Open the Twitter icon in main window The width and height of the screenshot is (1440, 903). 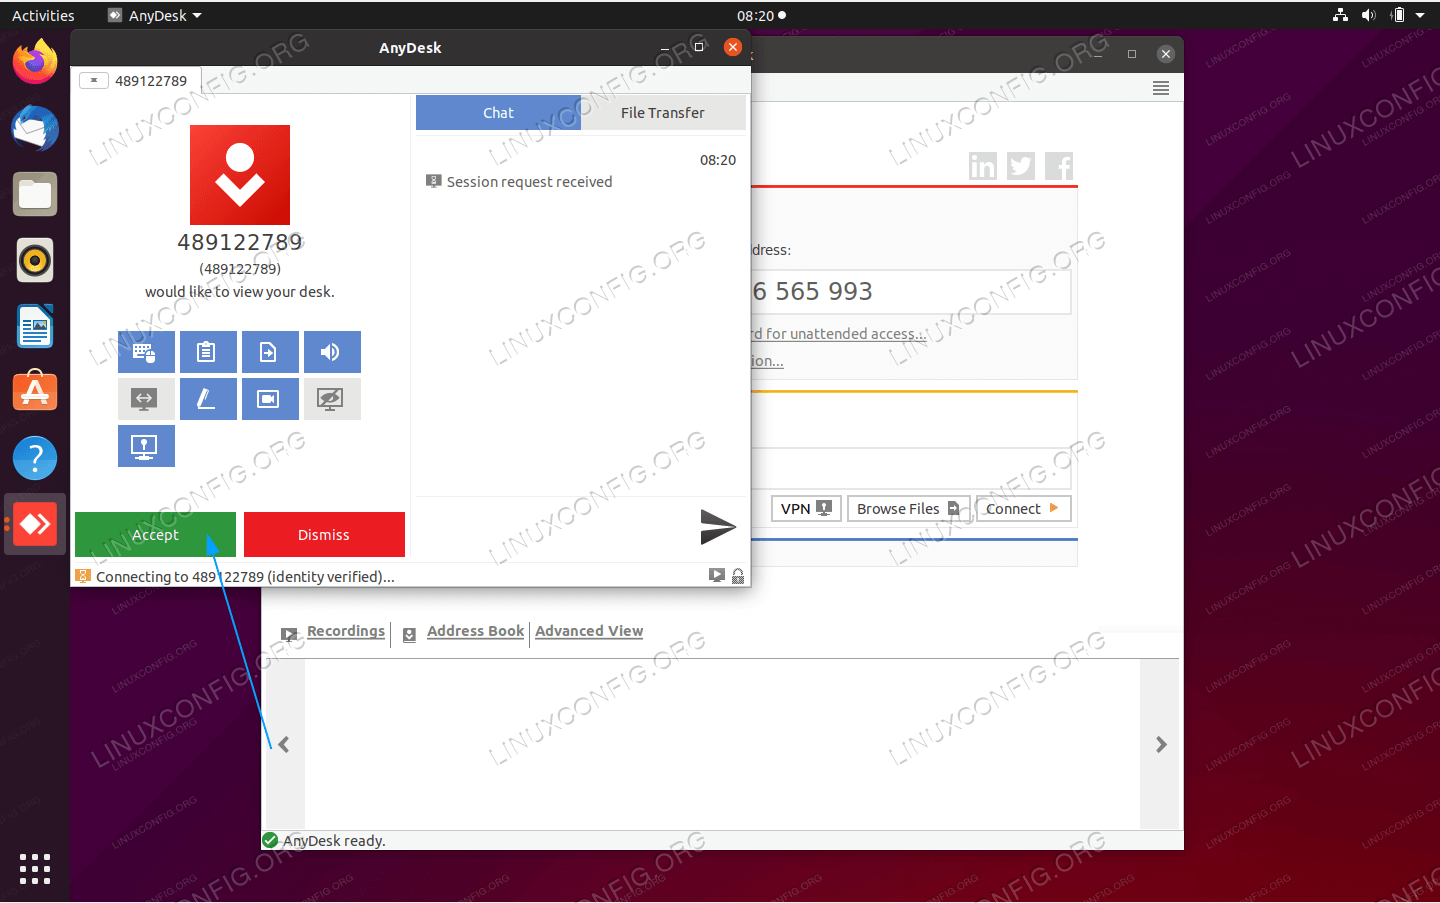1021,166
